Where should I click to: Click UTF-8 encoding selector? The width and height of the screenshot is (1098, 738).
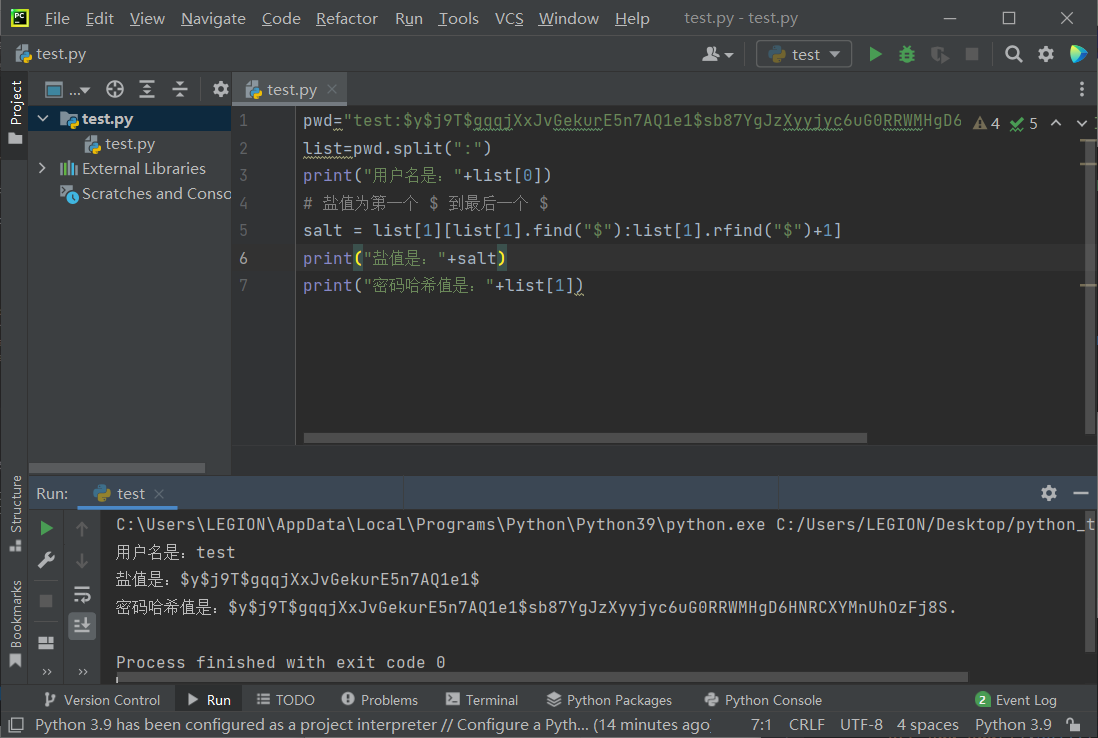861,725
